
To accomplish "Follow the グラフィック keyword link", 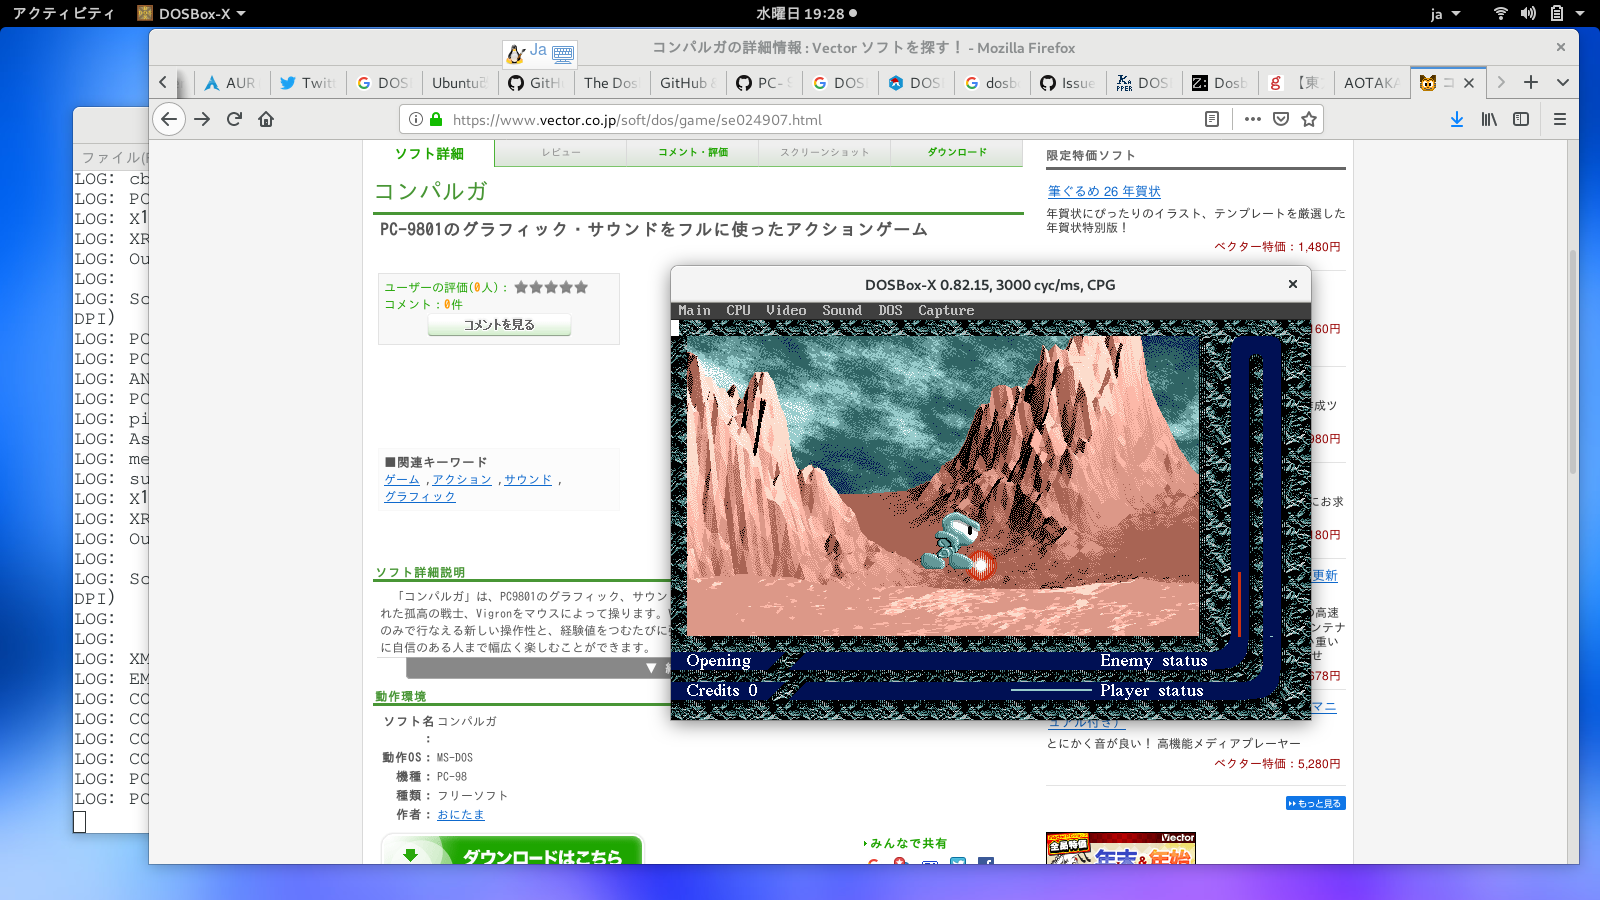I will point(420,497).
